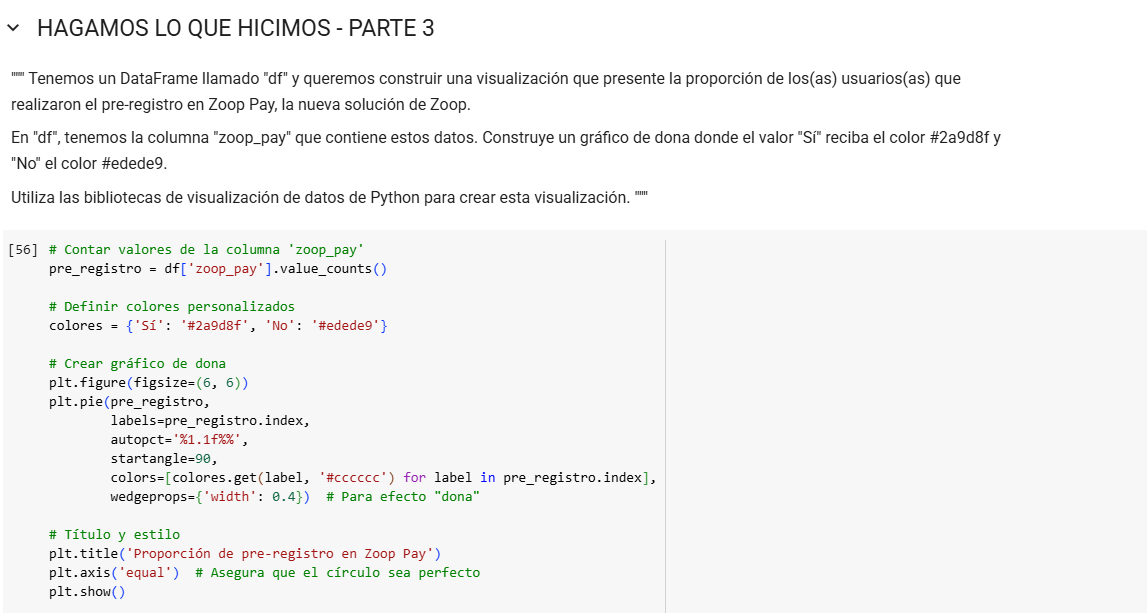Click the comment '# Título y estilo'
1147x613 pixels.
pyautogui.click(x=114, y=535)
